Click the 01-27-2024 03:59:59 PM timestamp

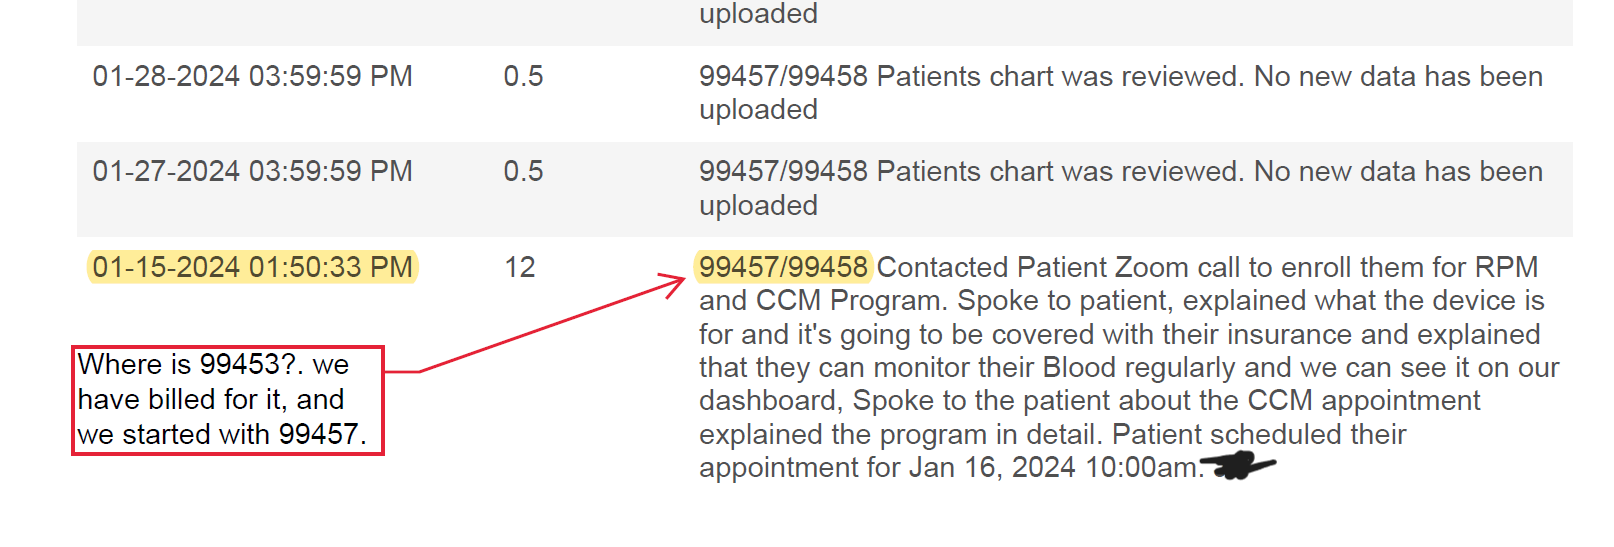tap(252, 172)
